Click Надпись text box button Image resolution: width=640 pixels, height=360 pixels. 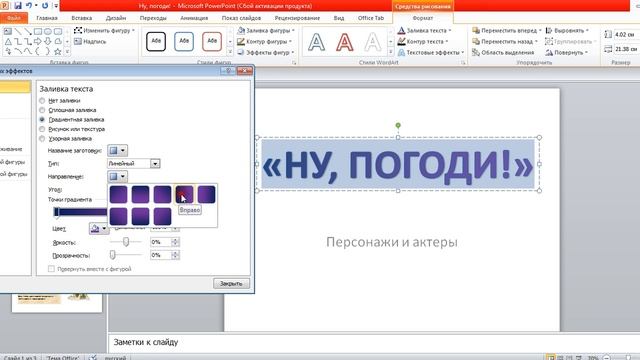90,42
